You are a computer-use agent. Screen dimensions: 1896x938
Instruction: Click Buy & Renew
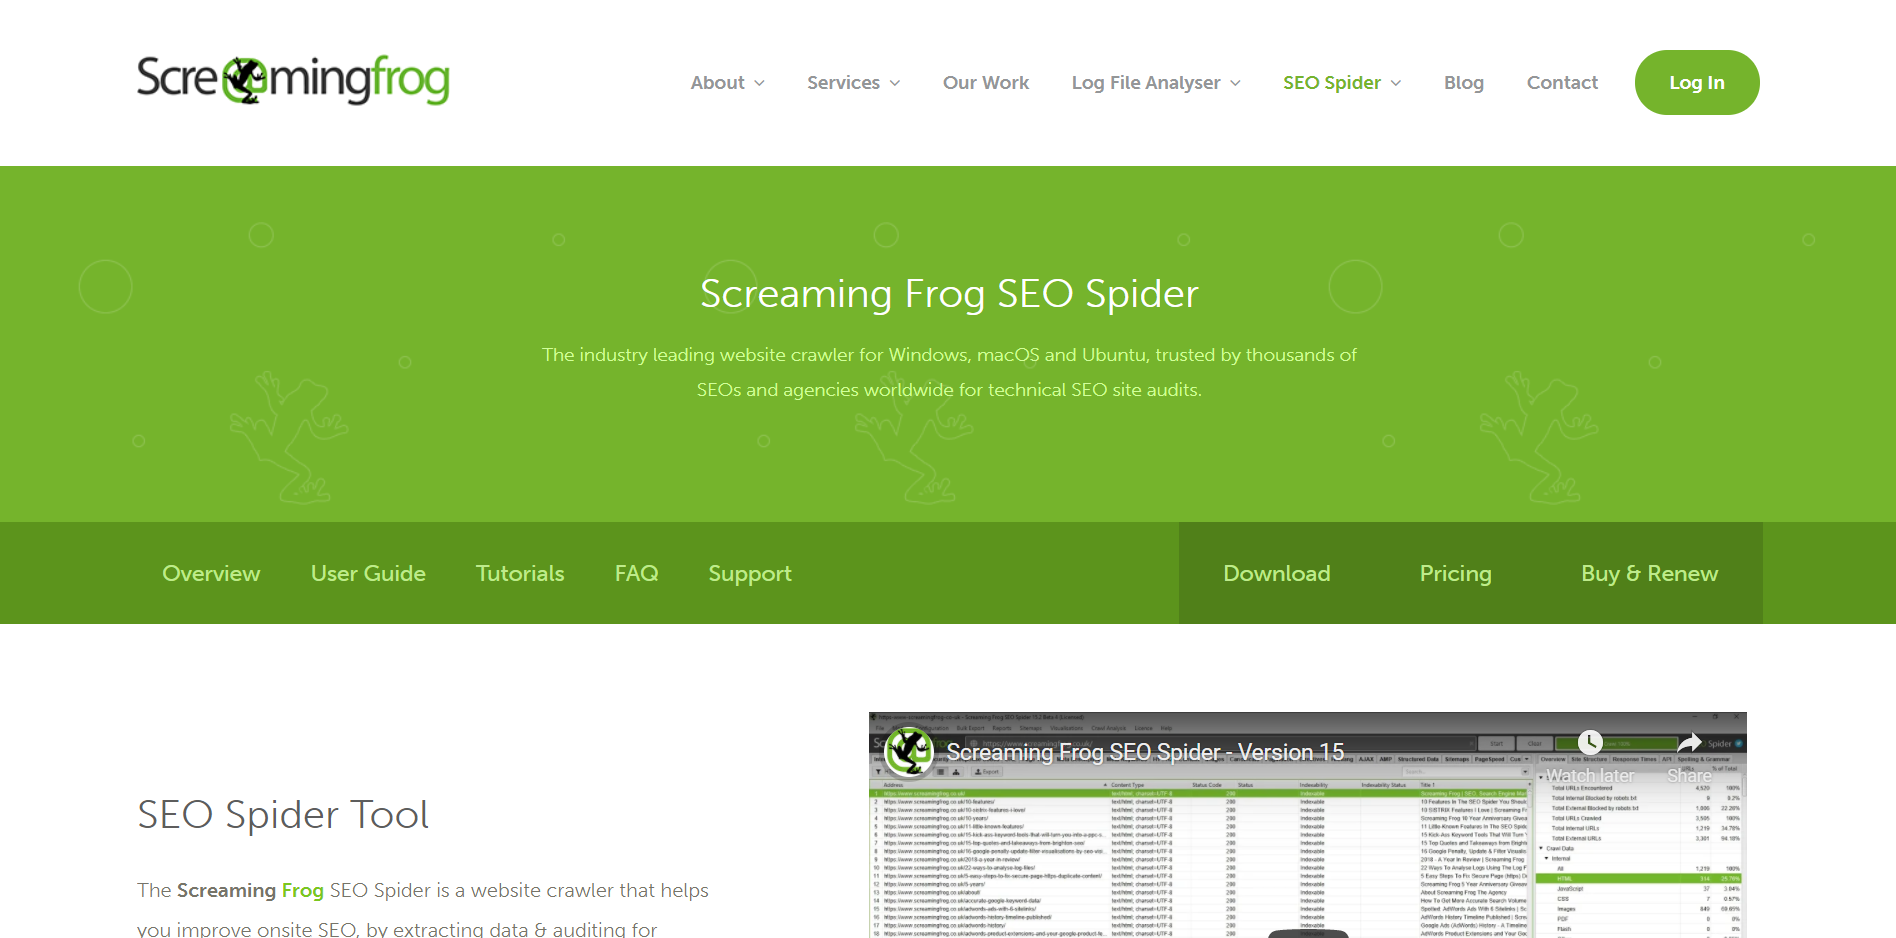[x=1650, y=574]
